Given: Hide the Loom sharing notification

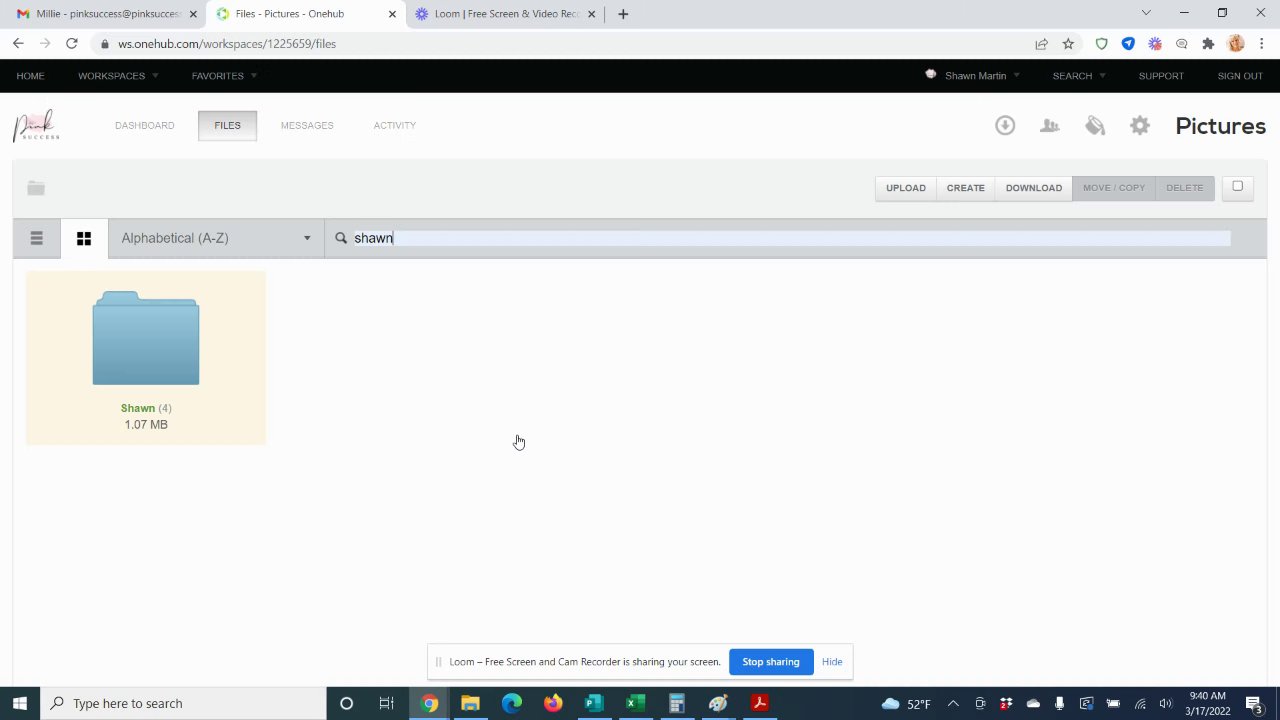Looking at the screenshot, I should click(x=832, y=662).
